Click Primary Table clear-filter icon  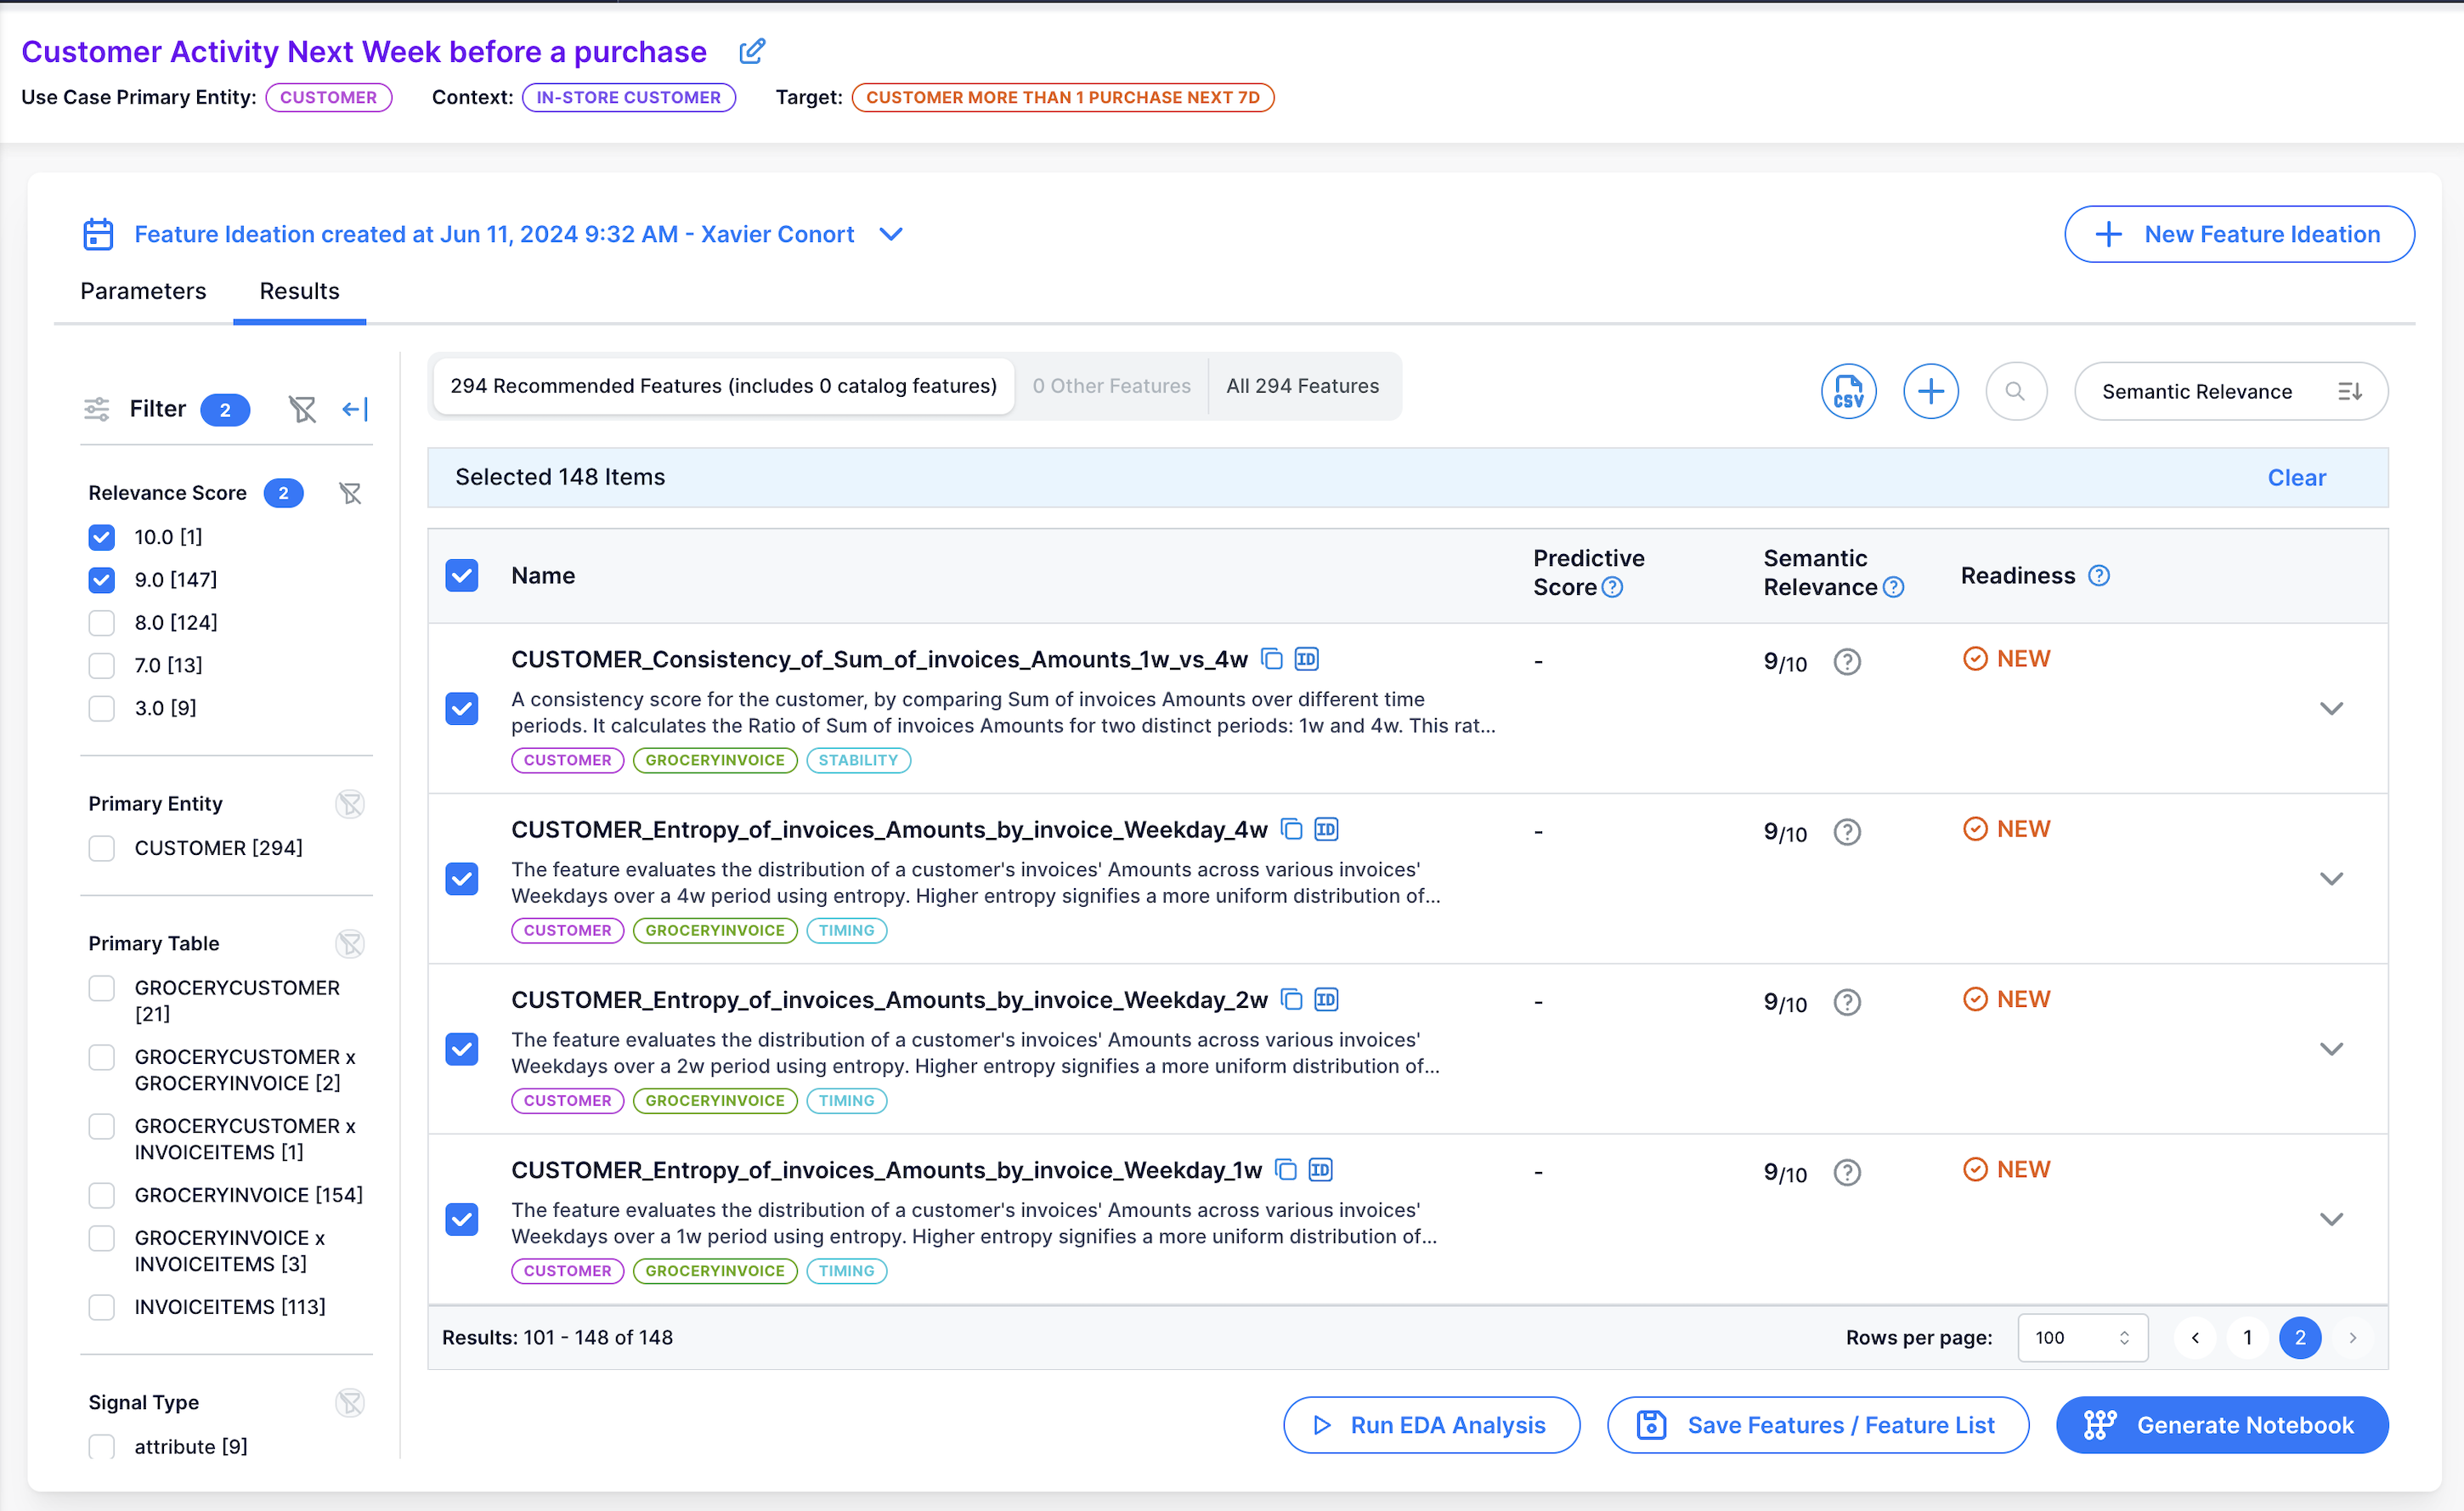coord(350,944)
